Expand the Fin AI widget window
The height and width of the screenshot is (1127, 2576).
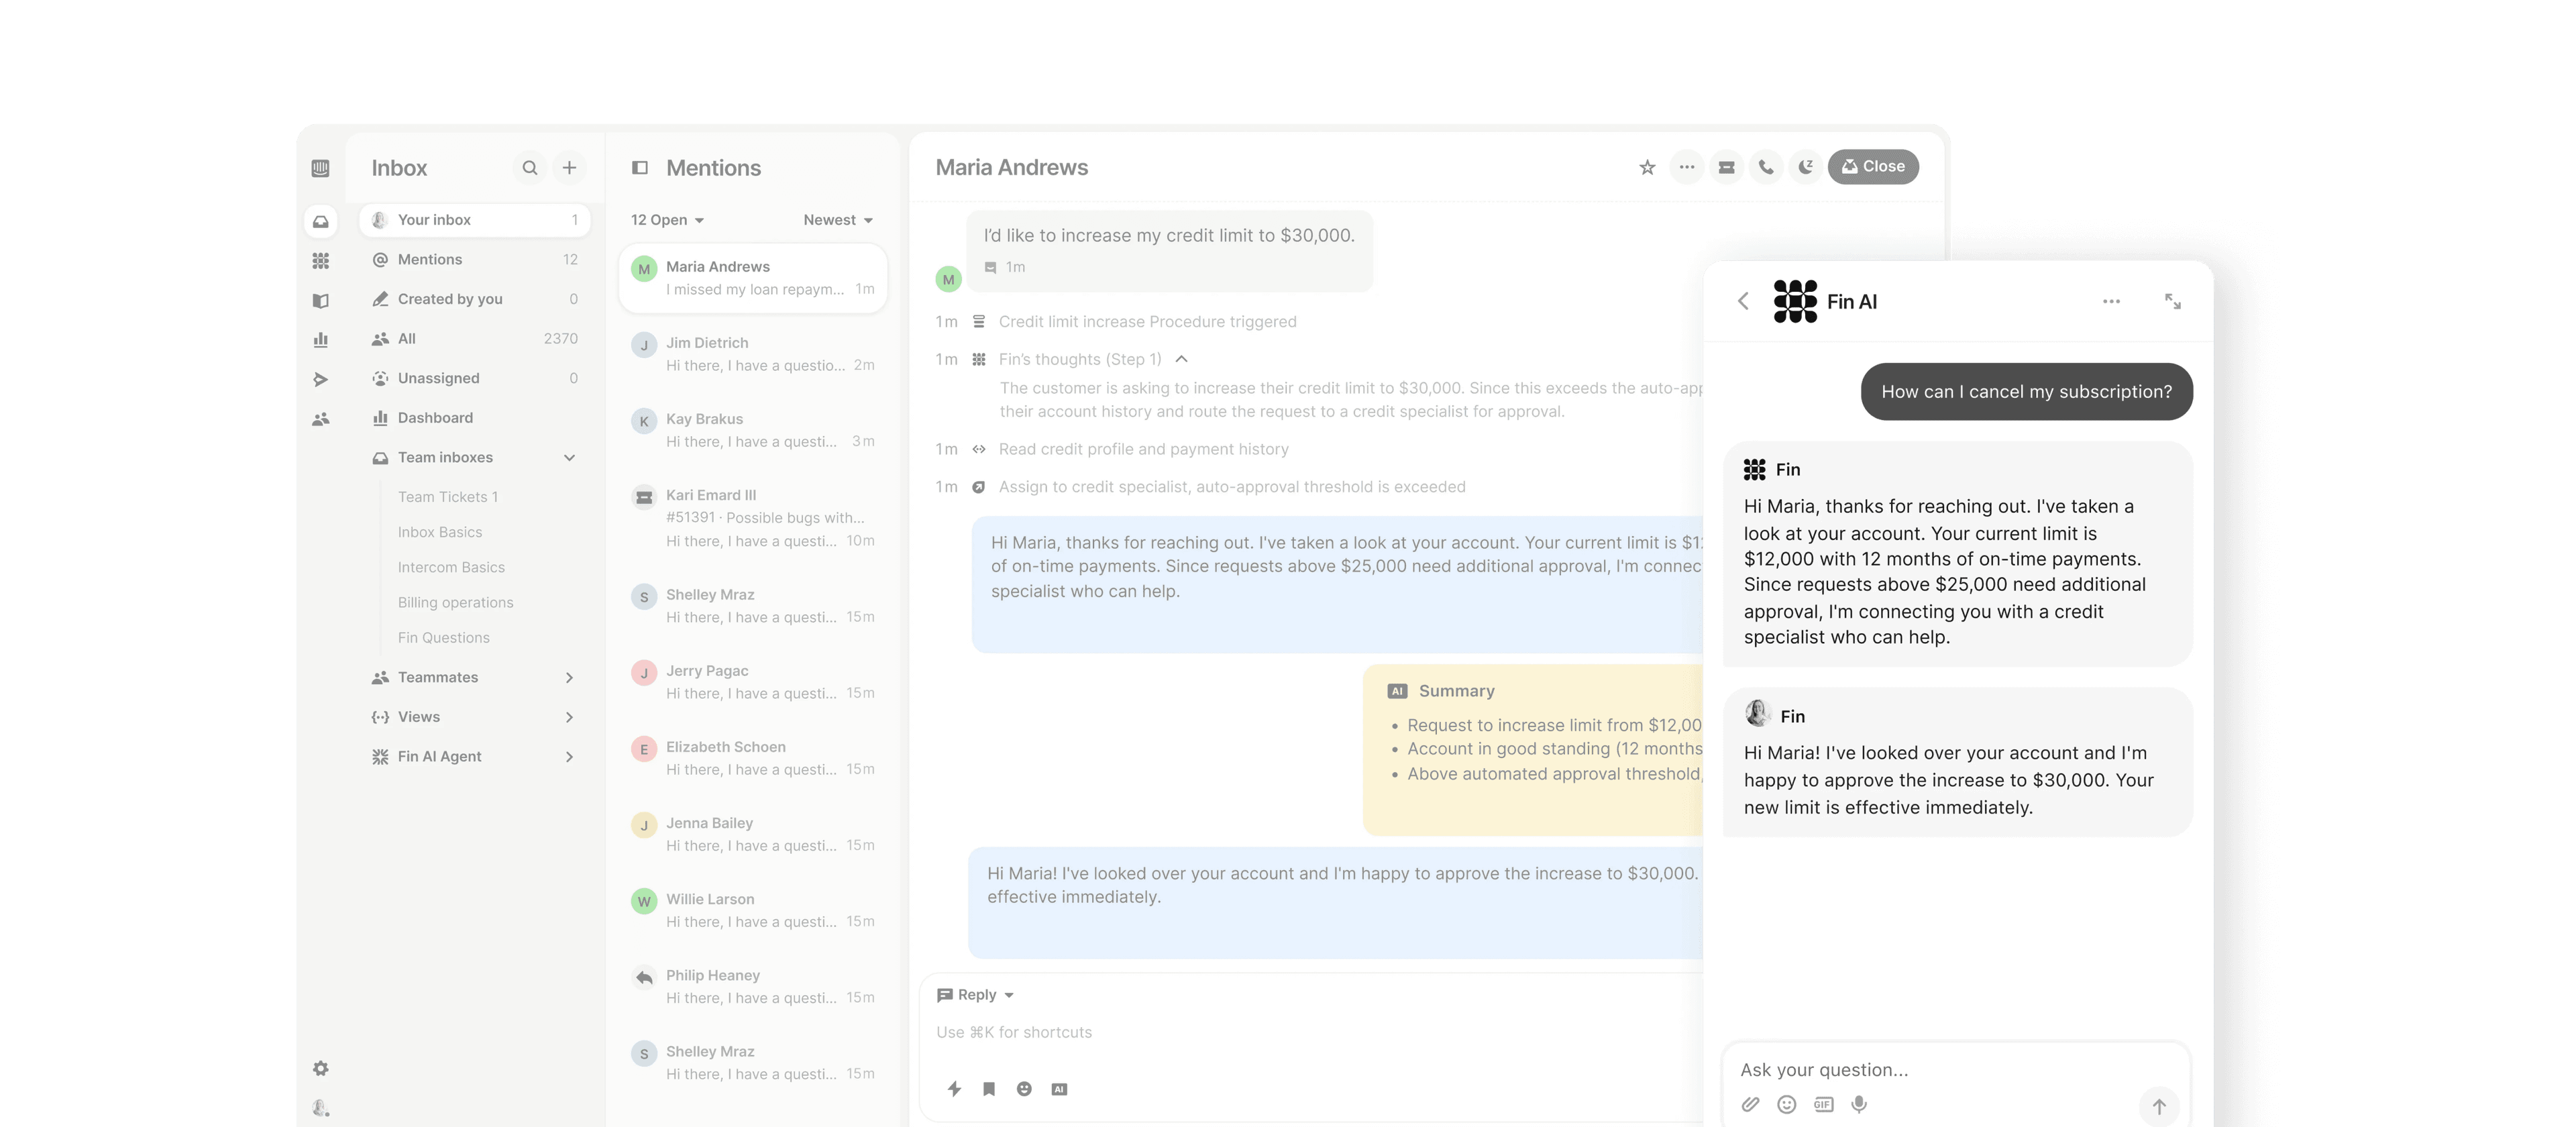2172,301
